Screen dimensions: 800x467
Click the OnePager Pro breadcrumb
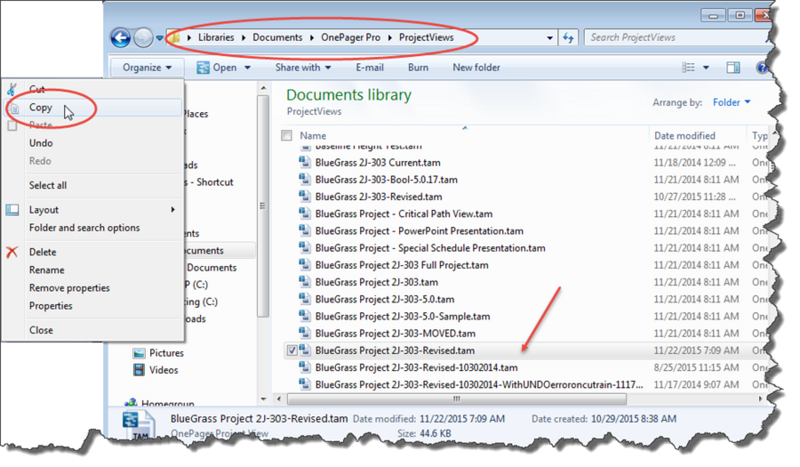(350, 37)
